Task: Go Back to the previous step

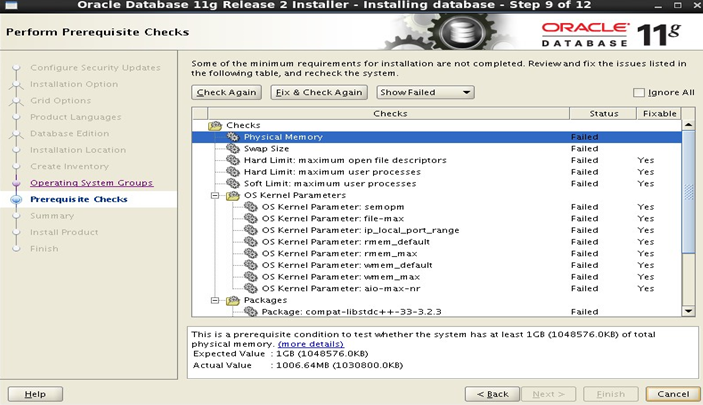Action: click(x=492, y=394)
